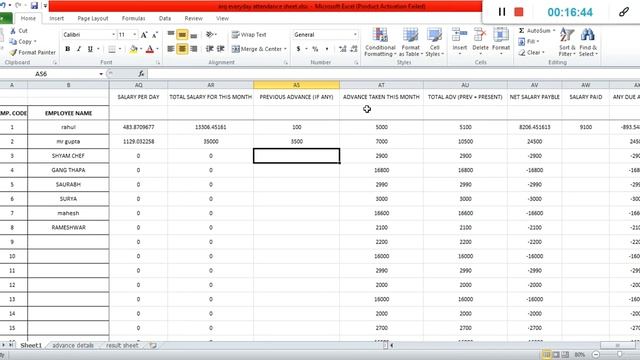The width and height of the screenshot is (640, 360).
Task: Open Conditional Formatting menu
Action: pos(380,42)
